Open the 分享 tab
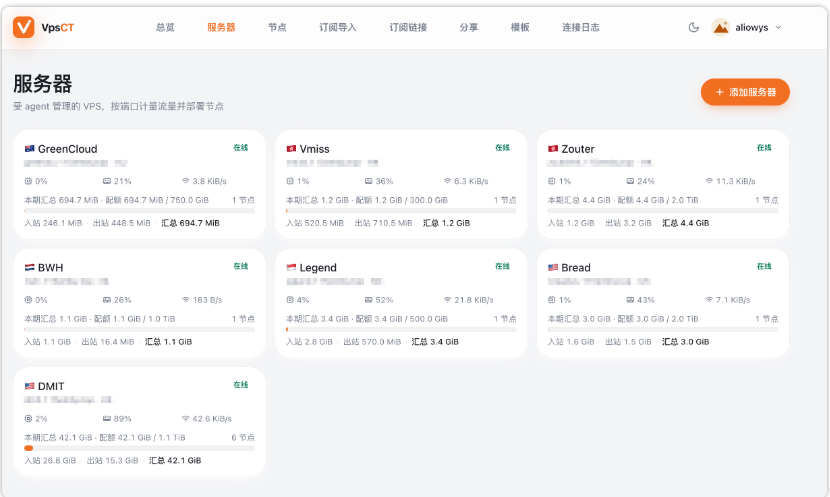This screenshot has height=497, width=830. [468, 28]
